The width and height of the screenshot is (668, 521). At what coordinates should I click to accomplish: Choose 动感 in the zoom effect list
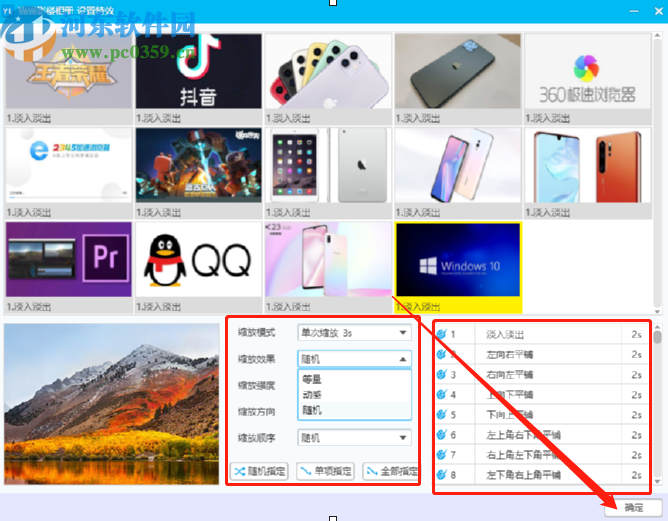coord(354,394)
